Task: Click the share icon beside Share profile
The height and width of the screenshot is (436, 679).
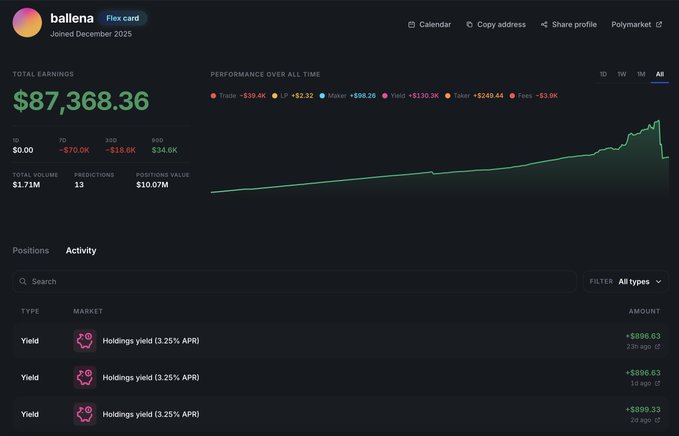Action: (544, 25)
